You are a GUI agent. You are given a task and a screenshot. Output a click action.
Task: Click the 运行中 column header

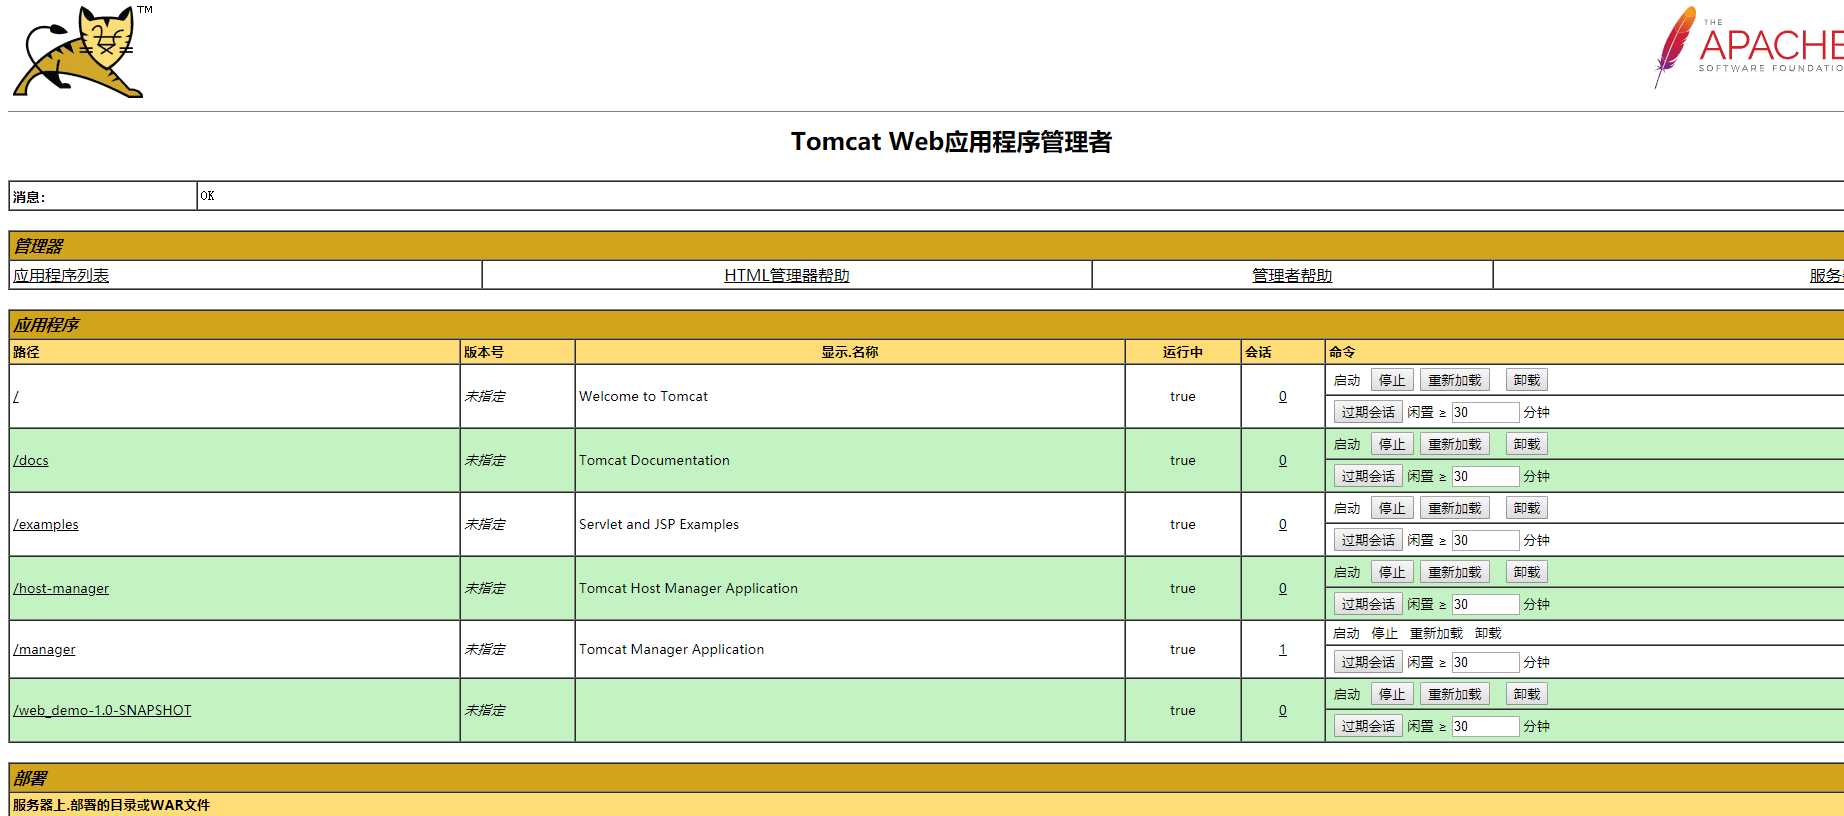point(1183,352)
